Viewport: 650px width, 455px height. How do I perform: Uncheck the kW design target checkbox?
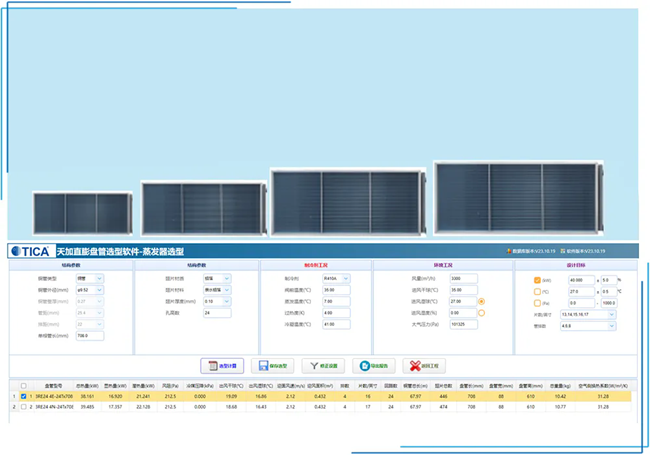point(537,280)
